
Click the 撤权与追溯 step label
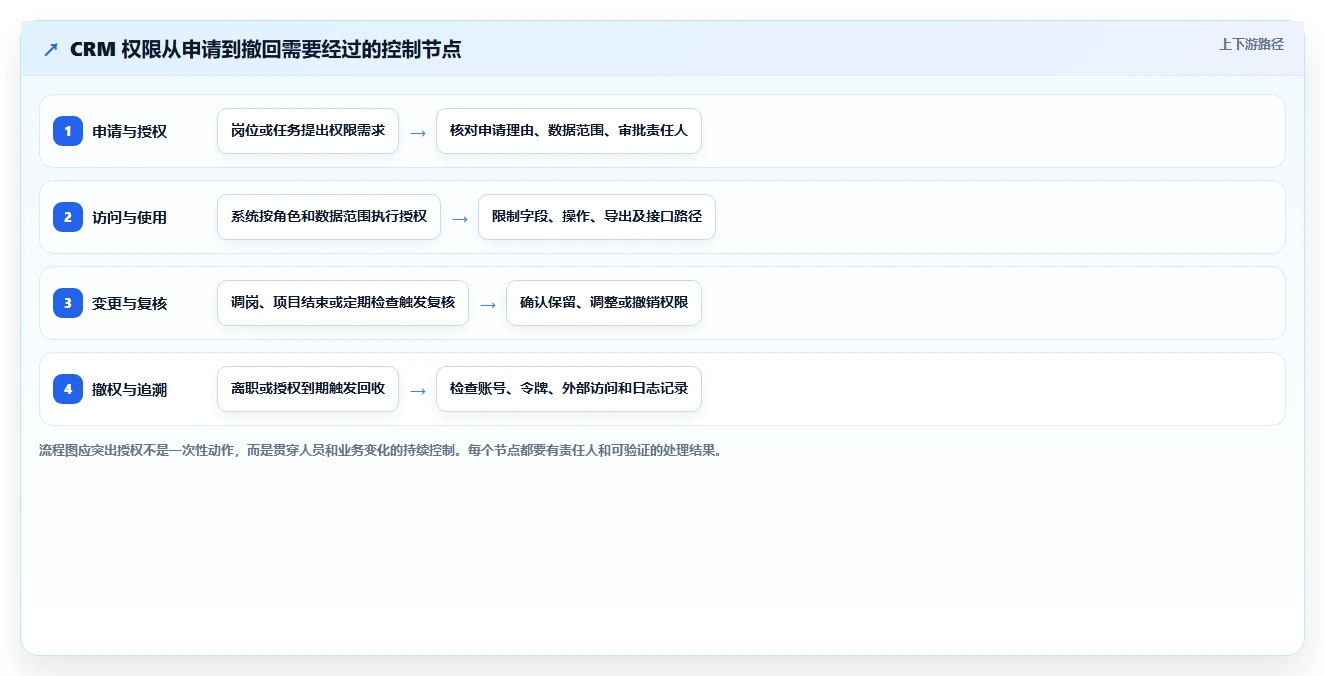(x=129, y=389)
